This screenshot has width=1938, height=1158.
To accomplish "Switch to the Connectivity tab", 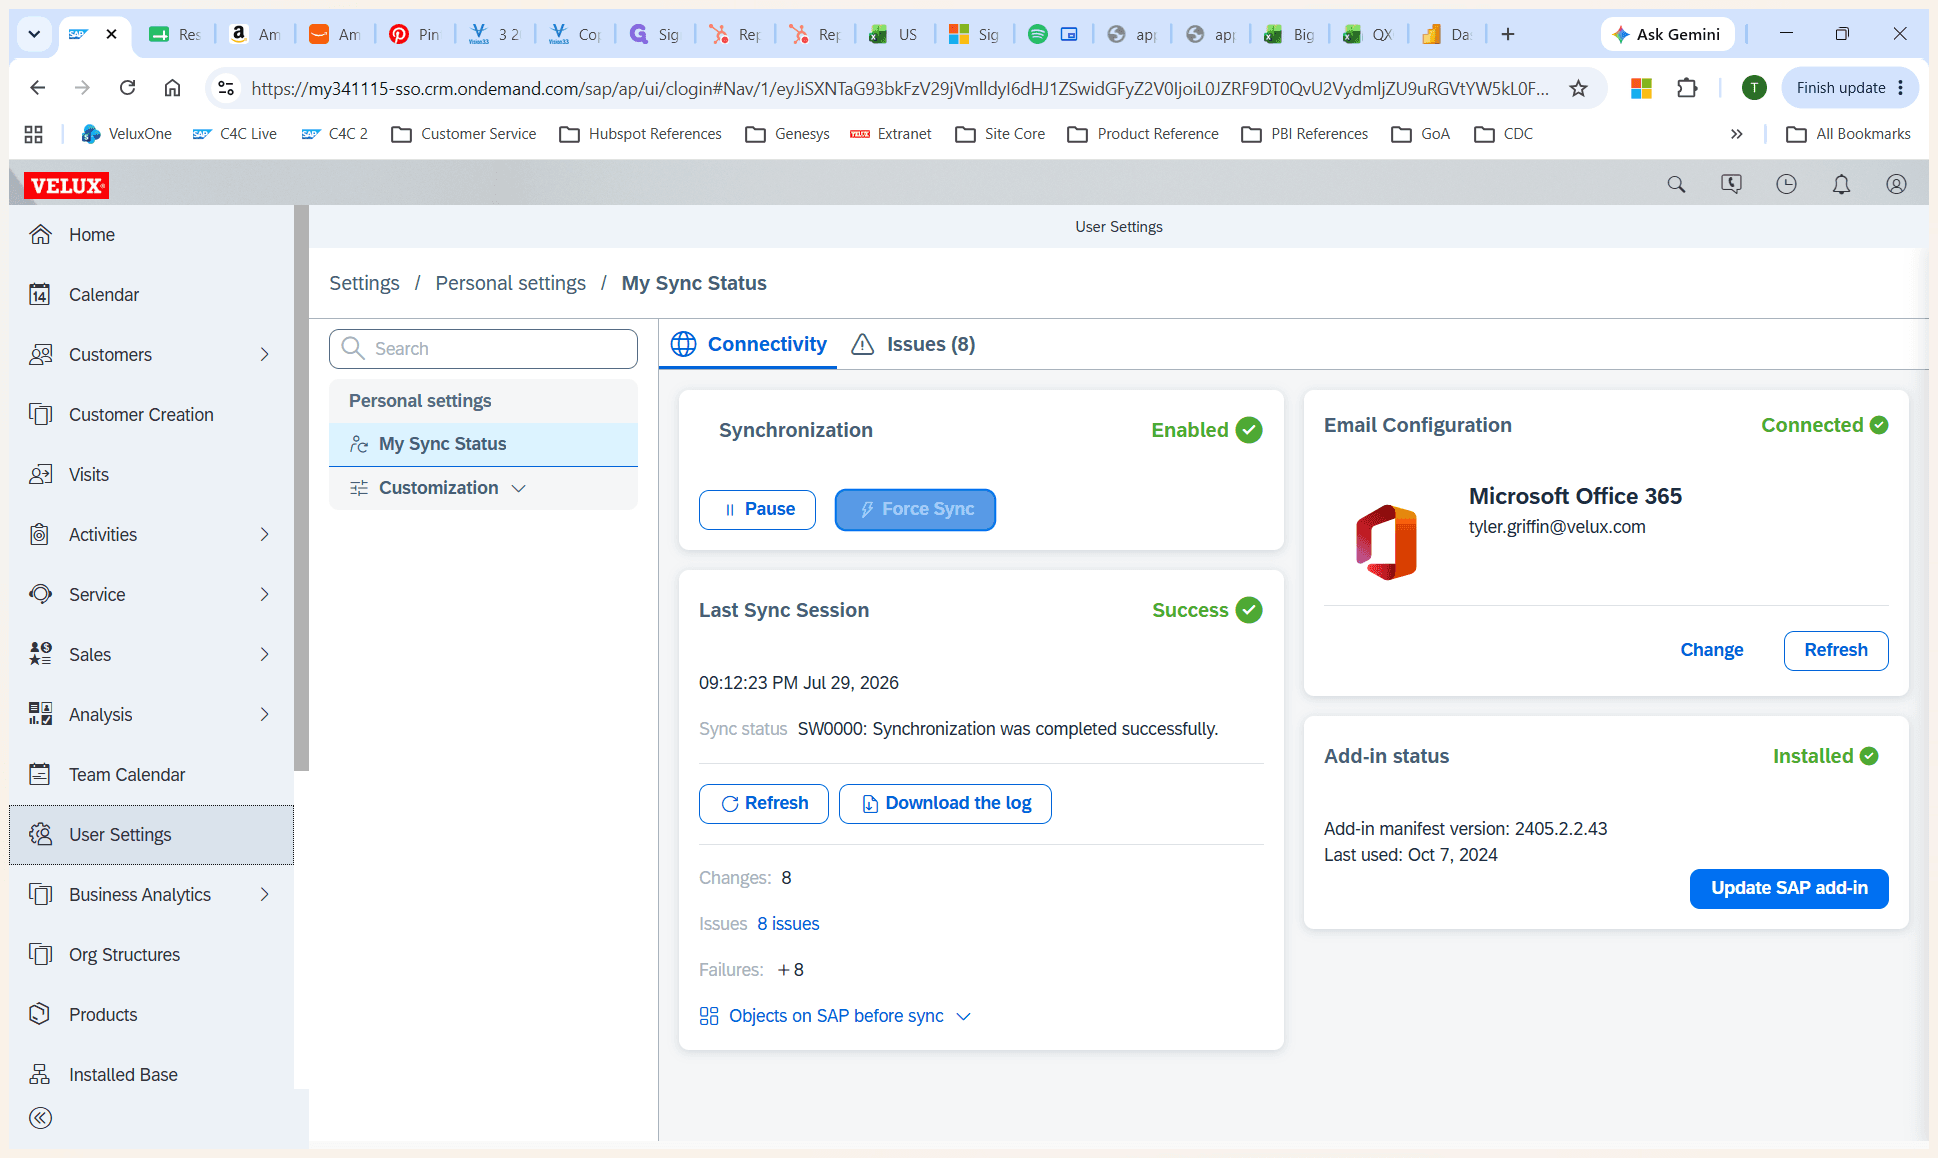I will tap(748, 345).
